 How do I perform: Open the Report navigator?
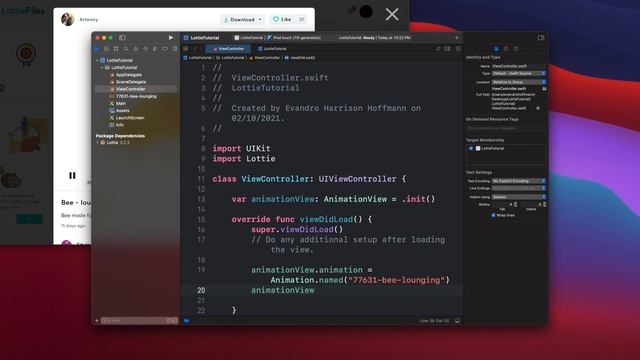[175, 49]
